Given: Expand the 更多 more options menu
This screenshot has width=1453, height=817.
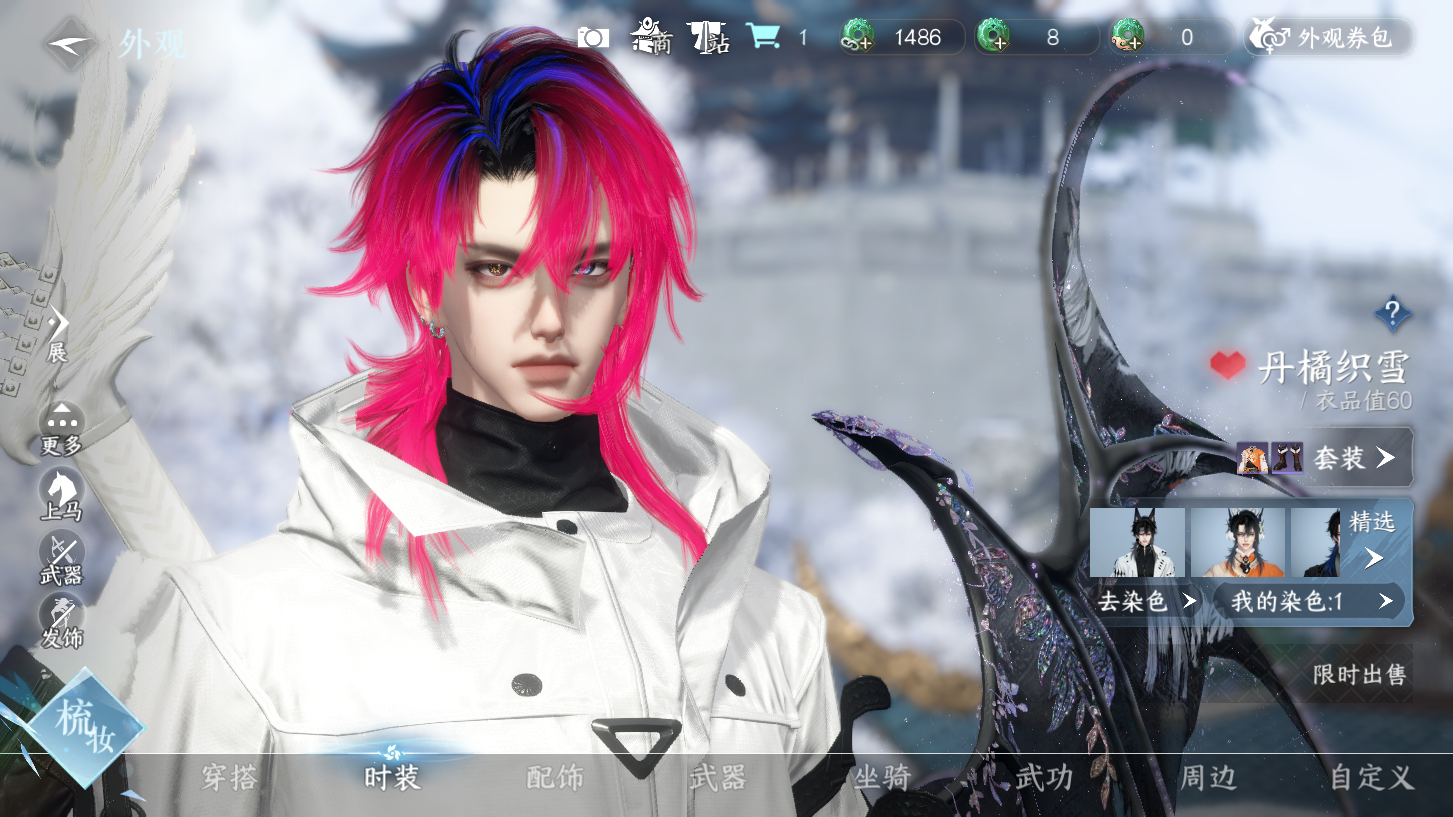Looking at the screenshot, I should click(61, 430).
